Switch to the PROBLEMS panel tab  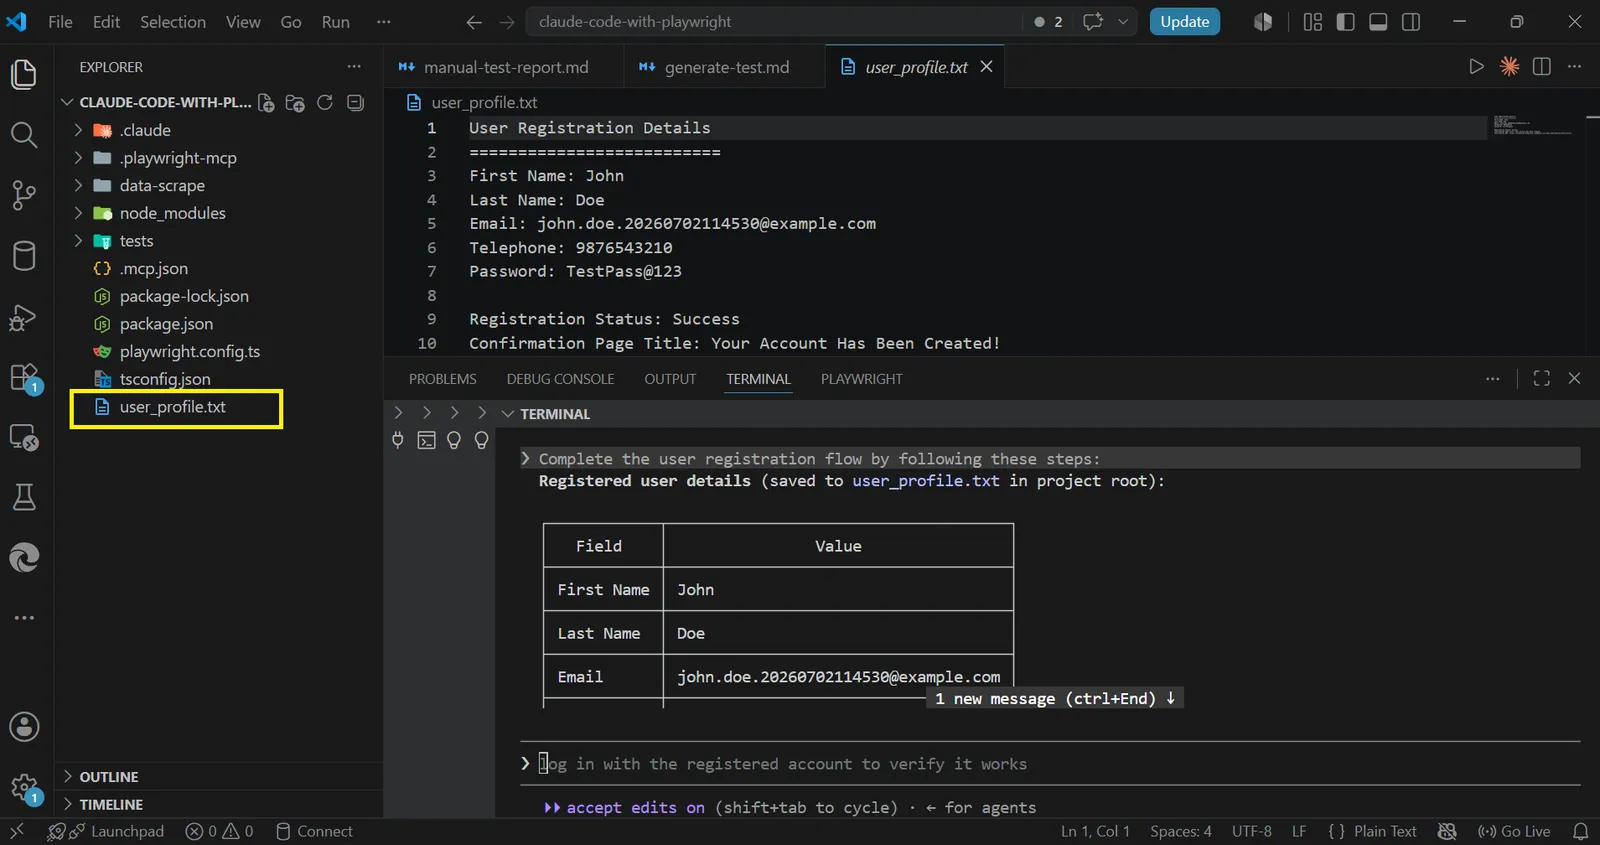point(443,379)
